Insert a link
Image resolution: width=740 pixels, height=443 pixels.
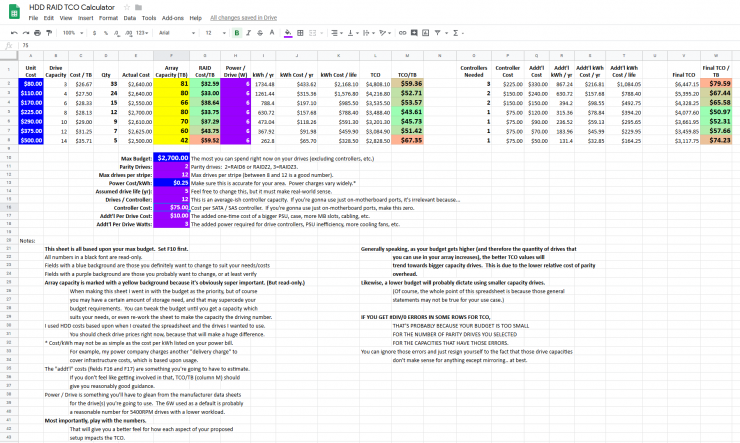(403, 33)
